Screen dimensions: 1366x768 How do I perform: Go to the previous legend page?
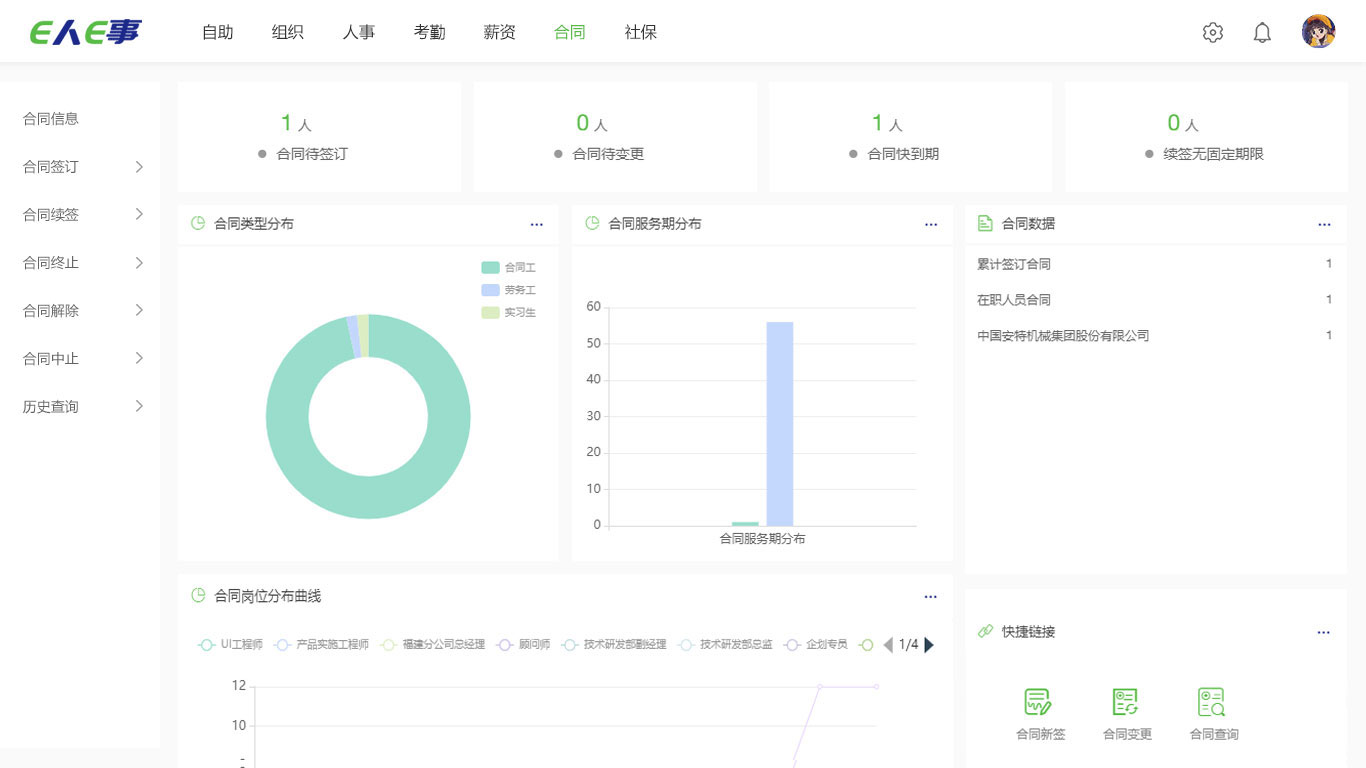[888, 645]
